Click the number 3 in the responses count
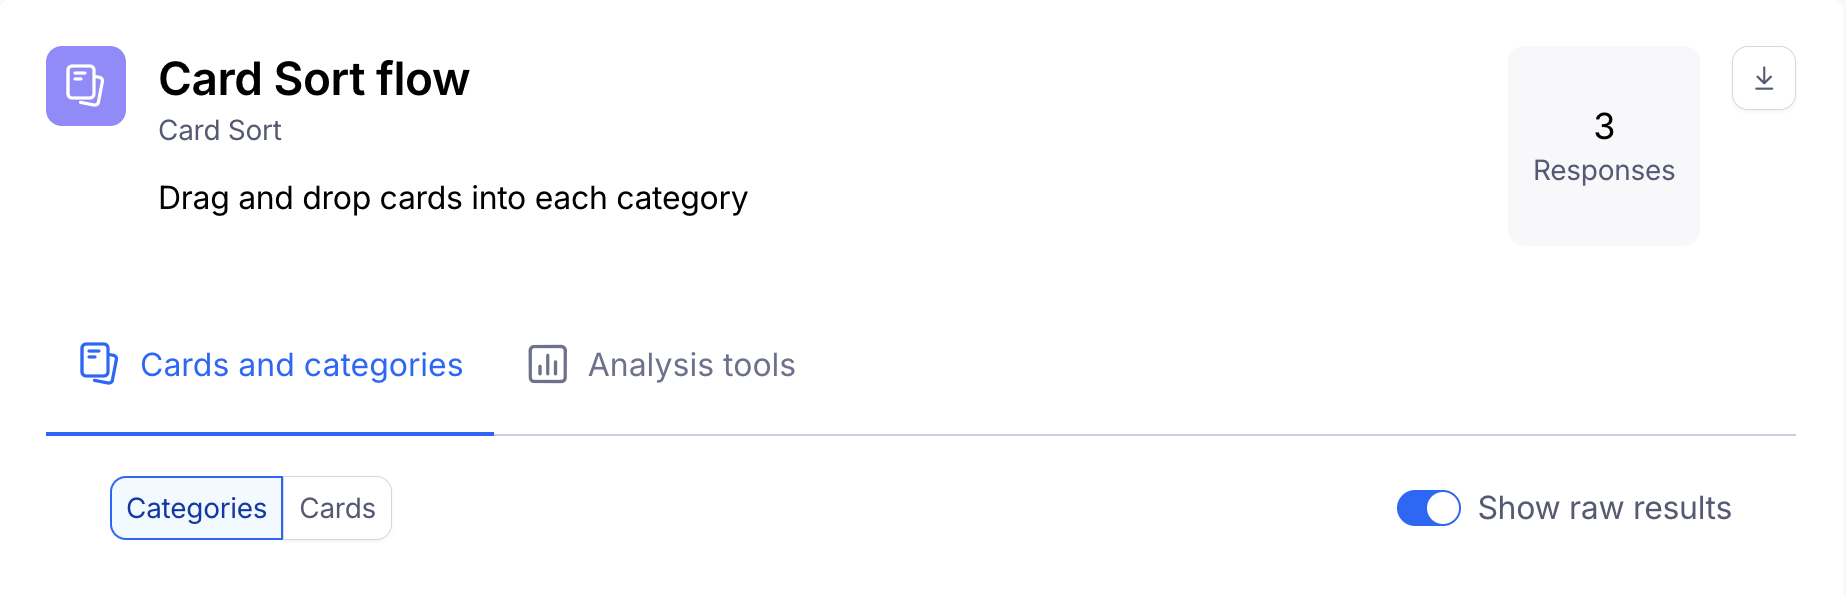The height and width of the screenshot is (596, 1846). click(1604, 127)
